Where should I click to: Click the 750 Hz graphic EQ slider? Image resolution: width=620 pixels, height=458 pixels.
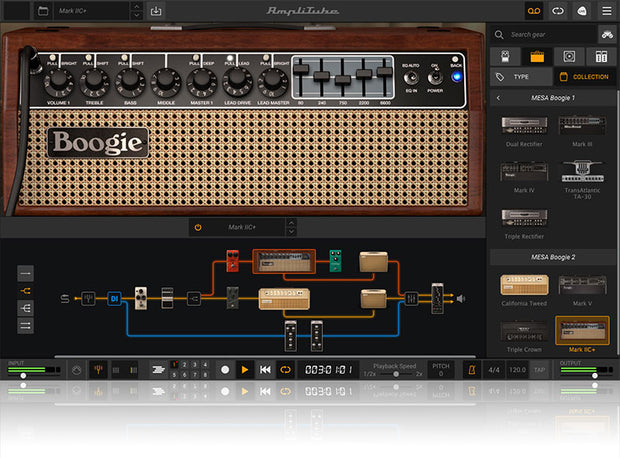point(342,79)
